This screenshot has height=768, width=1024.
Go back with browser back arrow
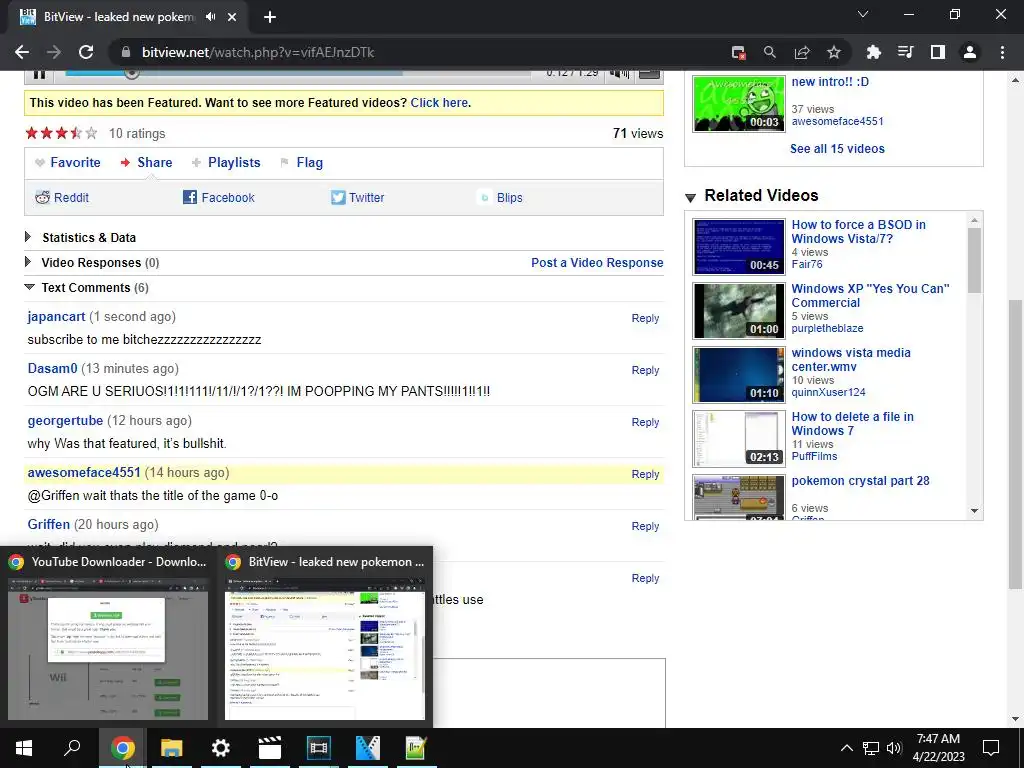point(22,52)
